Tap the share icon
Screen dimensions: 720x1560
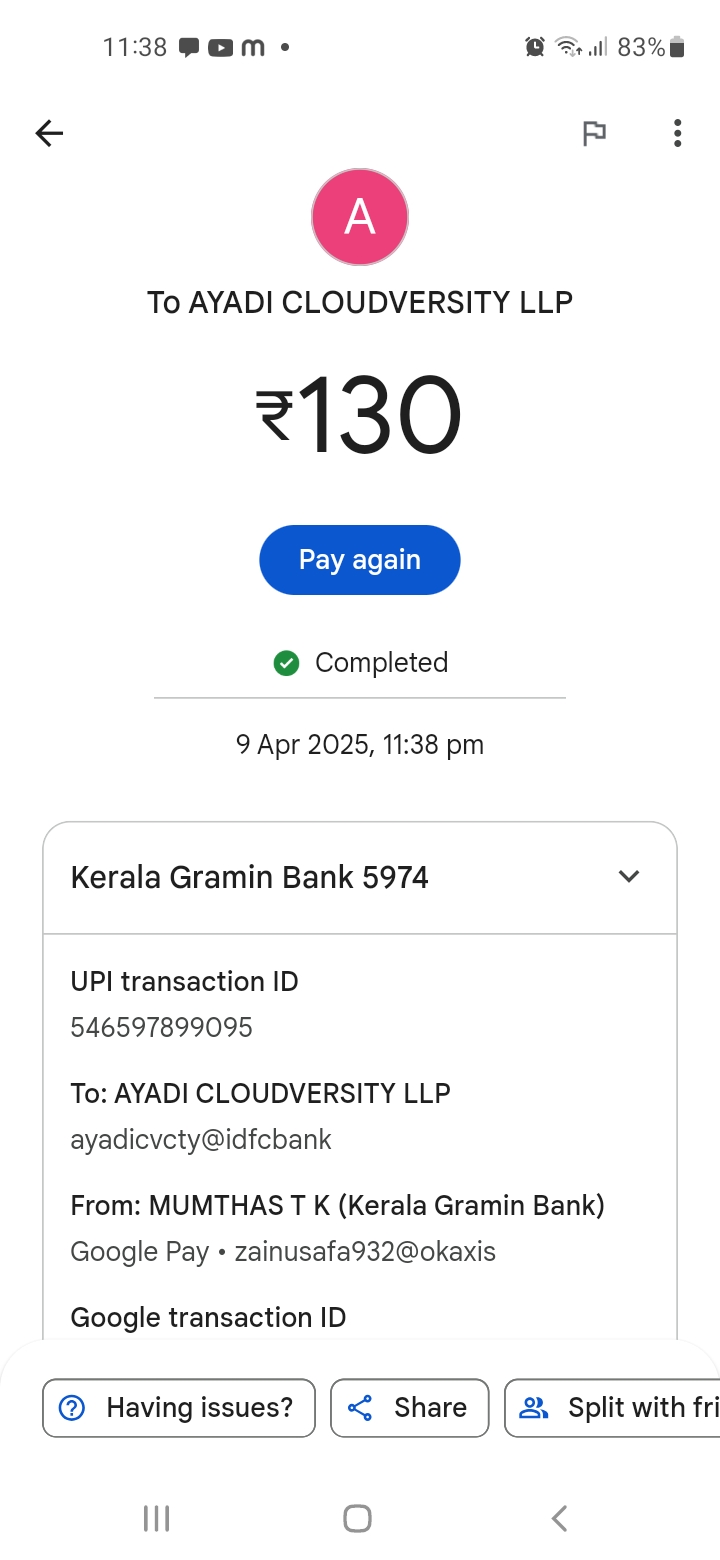pyautogui.click(x=360, y=1408)
